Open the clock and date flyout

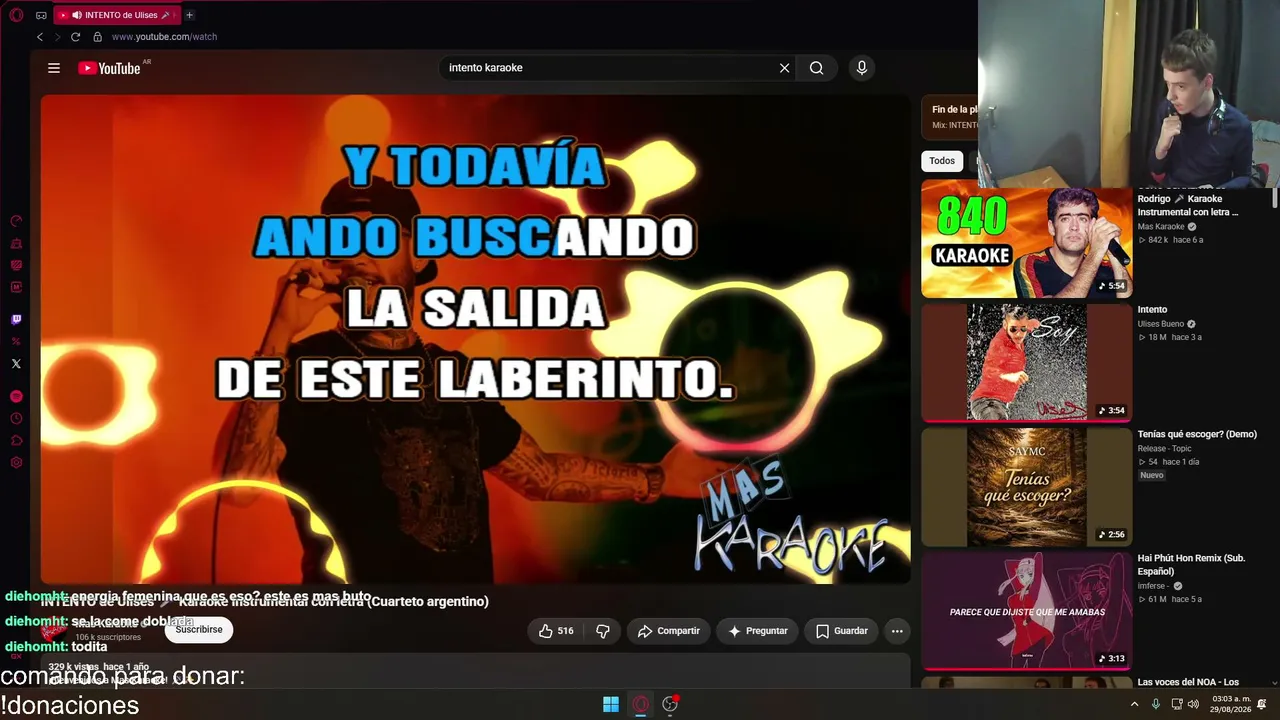[1229, 704]
